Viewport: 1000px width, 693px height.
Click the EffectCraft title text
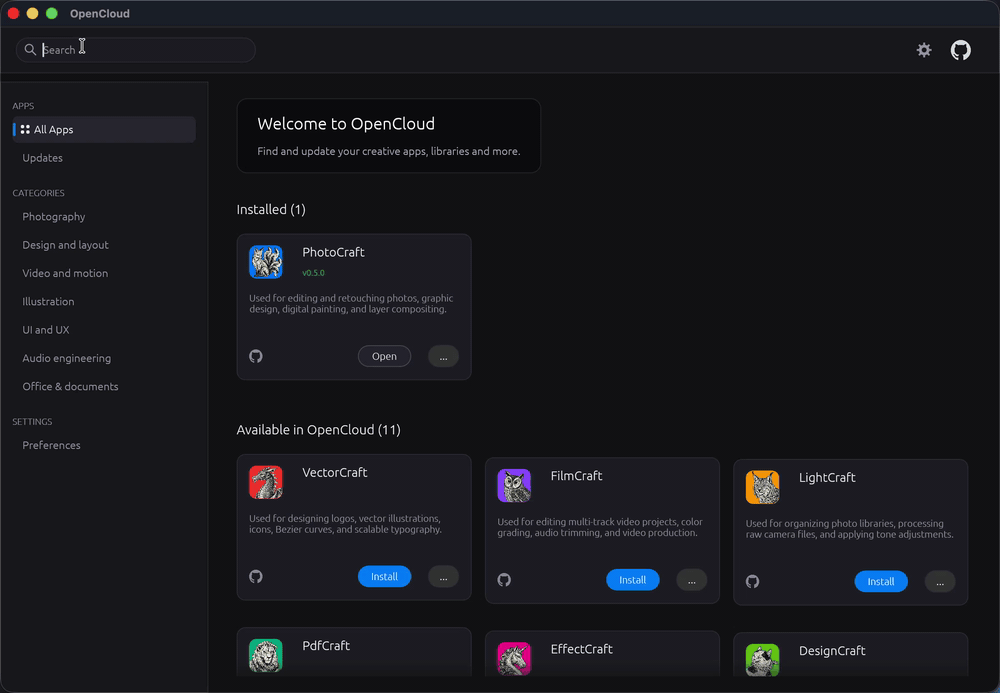pos(581,649)
